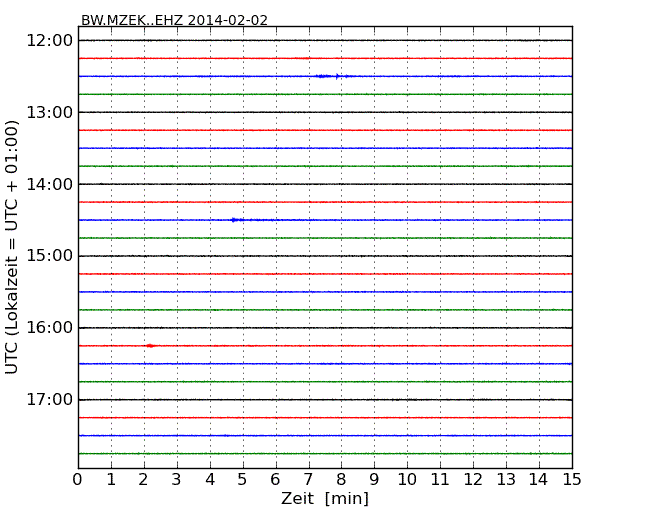Click the 16:00 y-axis tick label
The image size is (650, 520).
pyautogui.click(x=50, y=328)
